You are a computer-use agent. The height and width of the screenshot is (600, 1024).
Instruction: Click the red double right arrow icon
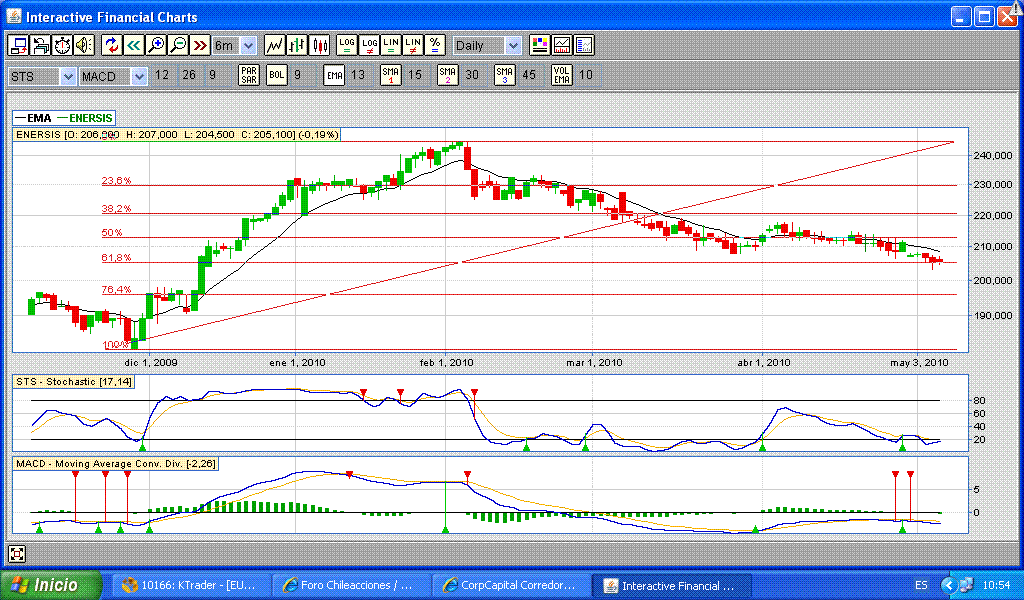[199, 45]
